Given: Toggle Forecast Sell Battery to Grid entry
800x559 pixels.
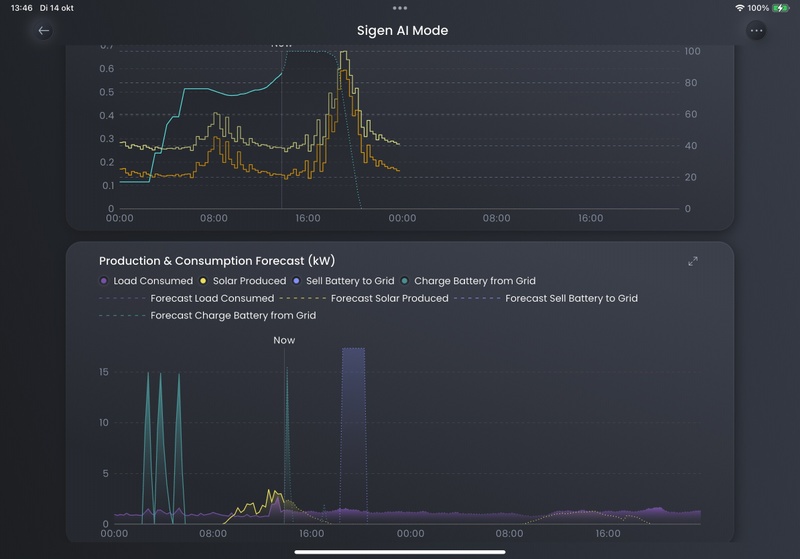Looking at the screenshot, I should pos(546,298).
